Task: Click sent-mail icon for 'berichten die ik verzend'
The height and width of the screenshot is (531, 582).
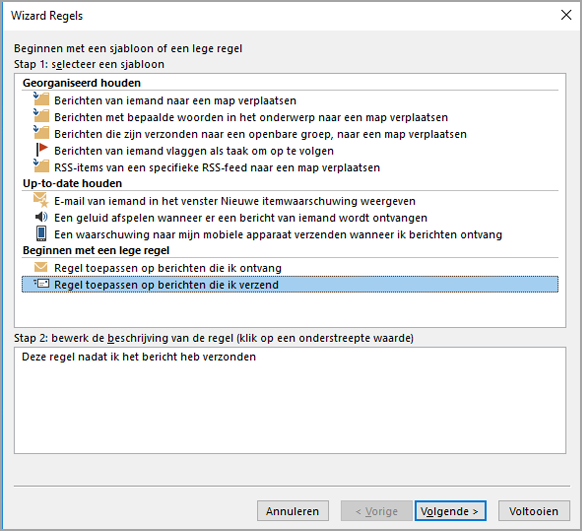Action: 41,284
